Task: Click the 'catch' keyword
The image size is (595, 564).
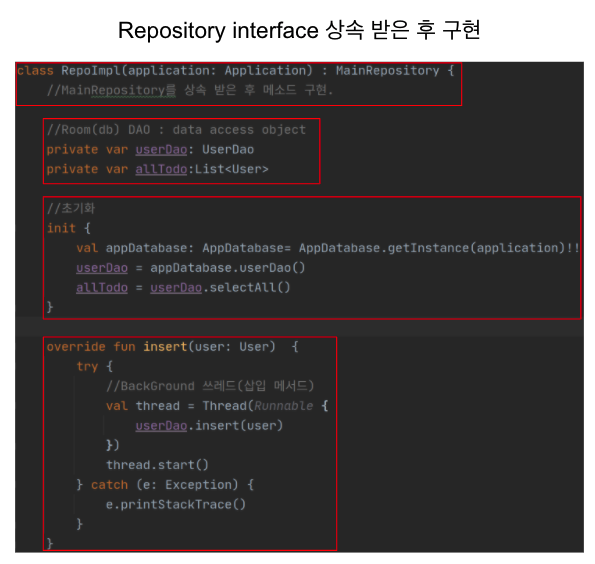Action: (109, 485)
